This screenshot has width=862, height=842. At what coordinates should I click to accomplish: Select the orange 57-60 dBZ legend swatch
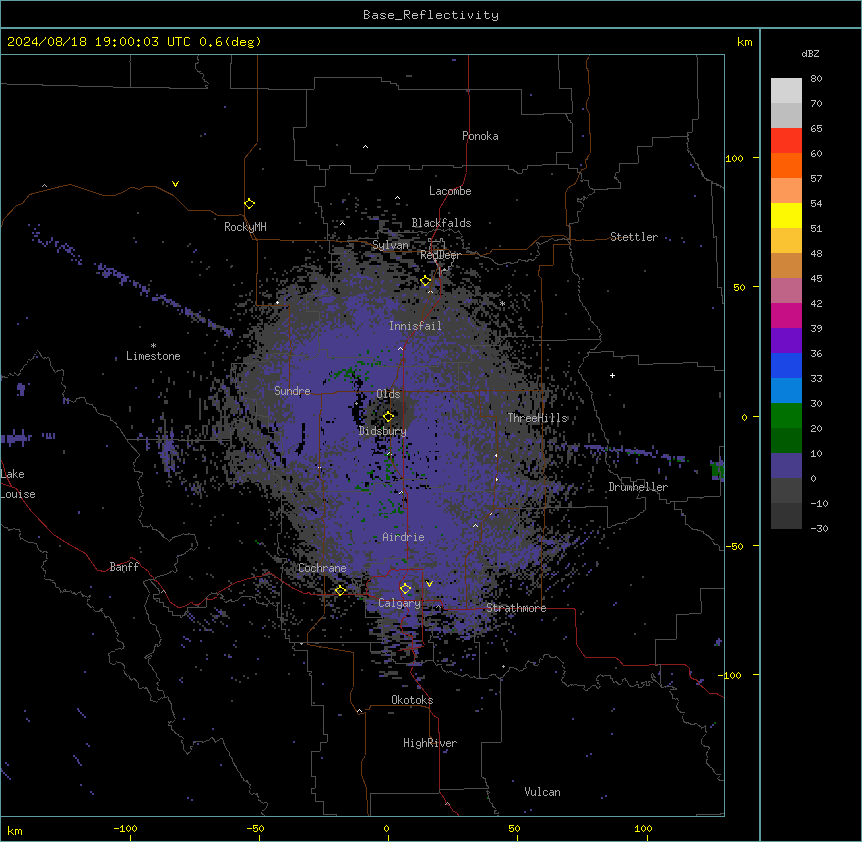(786, 165)
